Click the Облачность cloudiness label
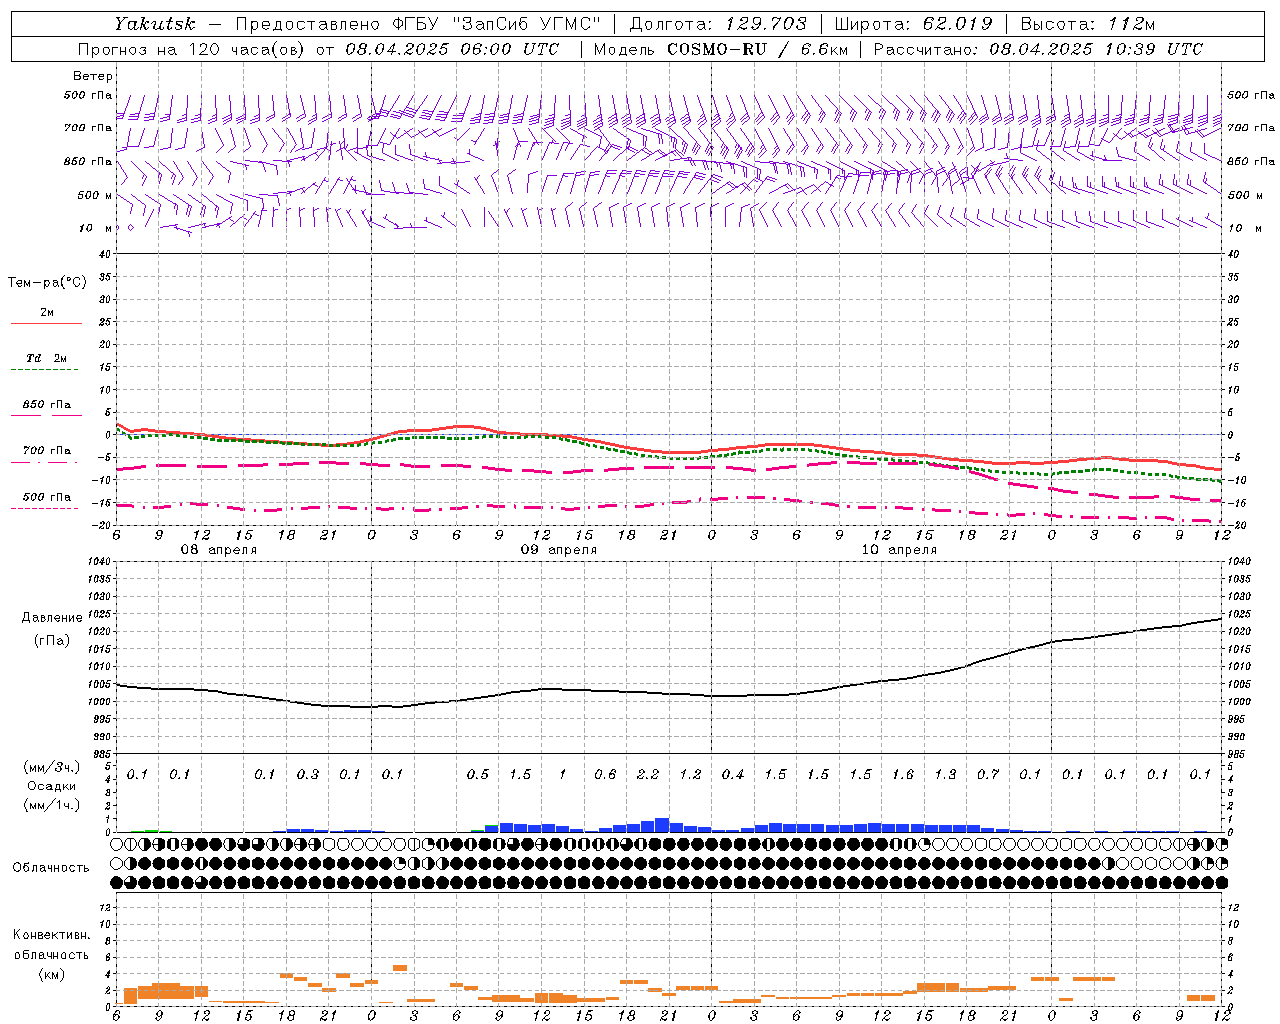 (51, 868)
